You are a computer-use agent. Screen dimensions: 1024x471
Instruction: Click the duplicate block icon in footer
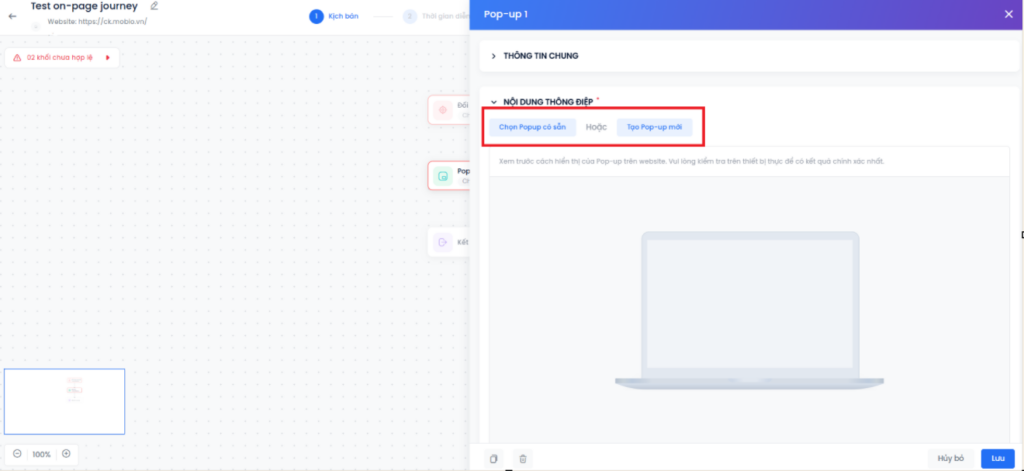494,459
